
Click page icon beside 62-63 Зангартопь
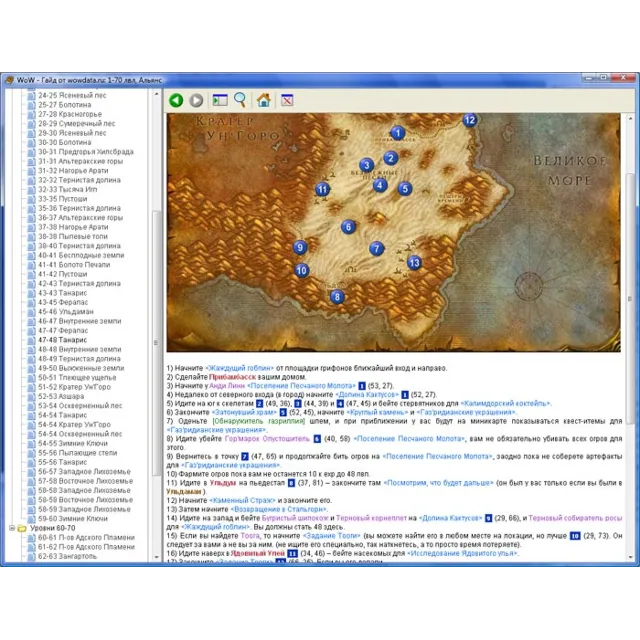(x=31, y=556)
